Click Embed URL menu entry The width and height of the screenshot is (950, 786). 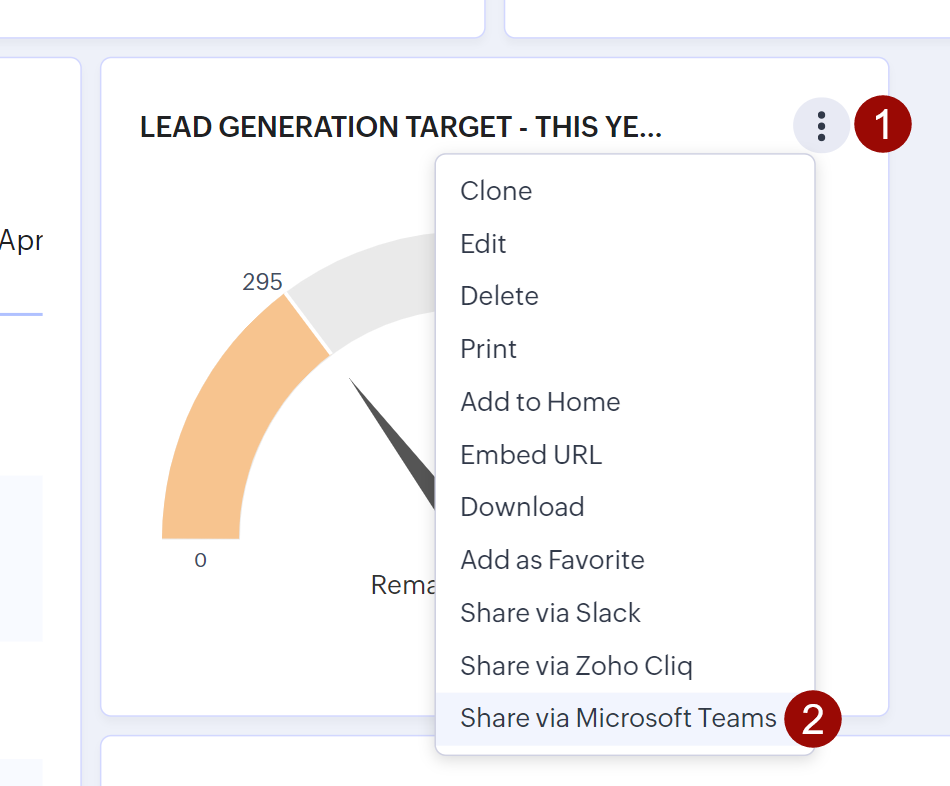pyautogui.click(x=531, y=455)
